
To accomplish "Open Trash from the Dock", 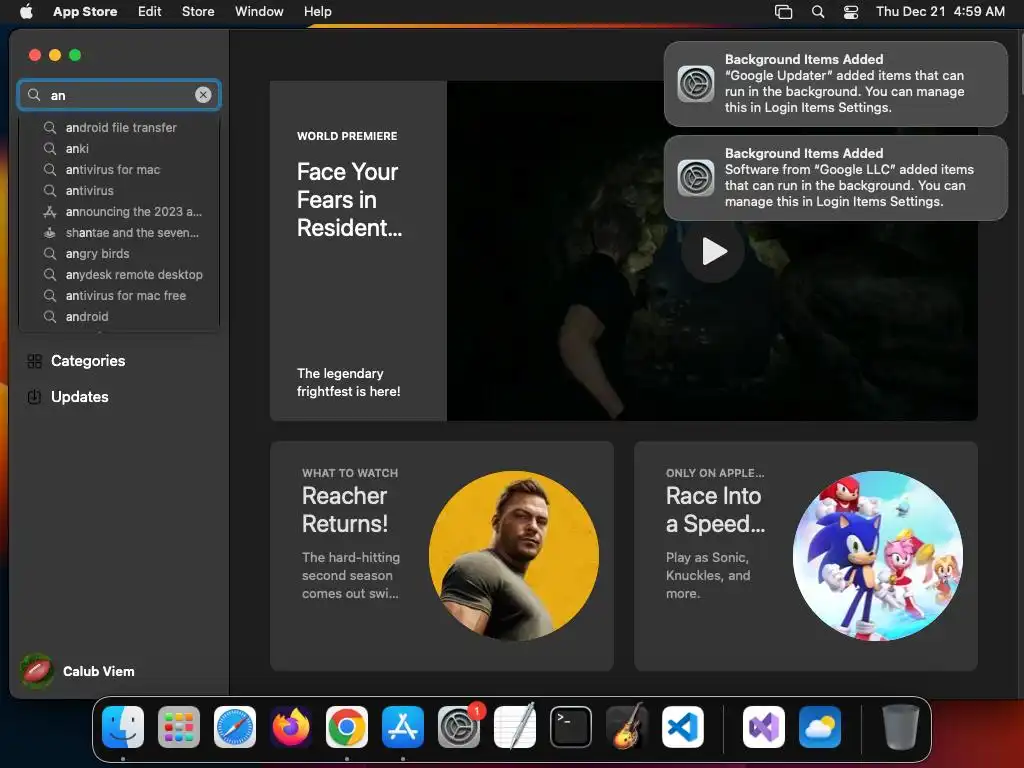I will [901, 727].
